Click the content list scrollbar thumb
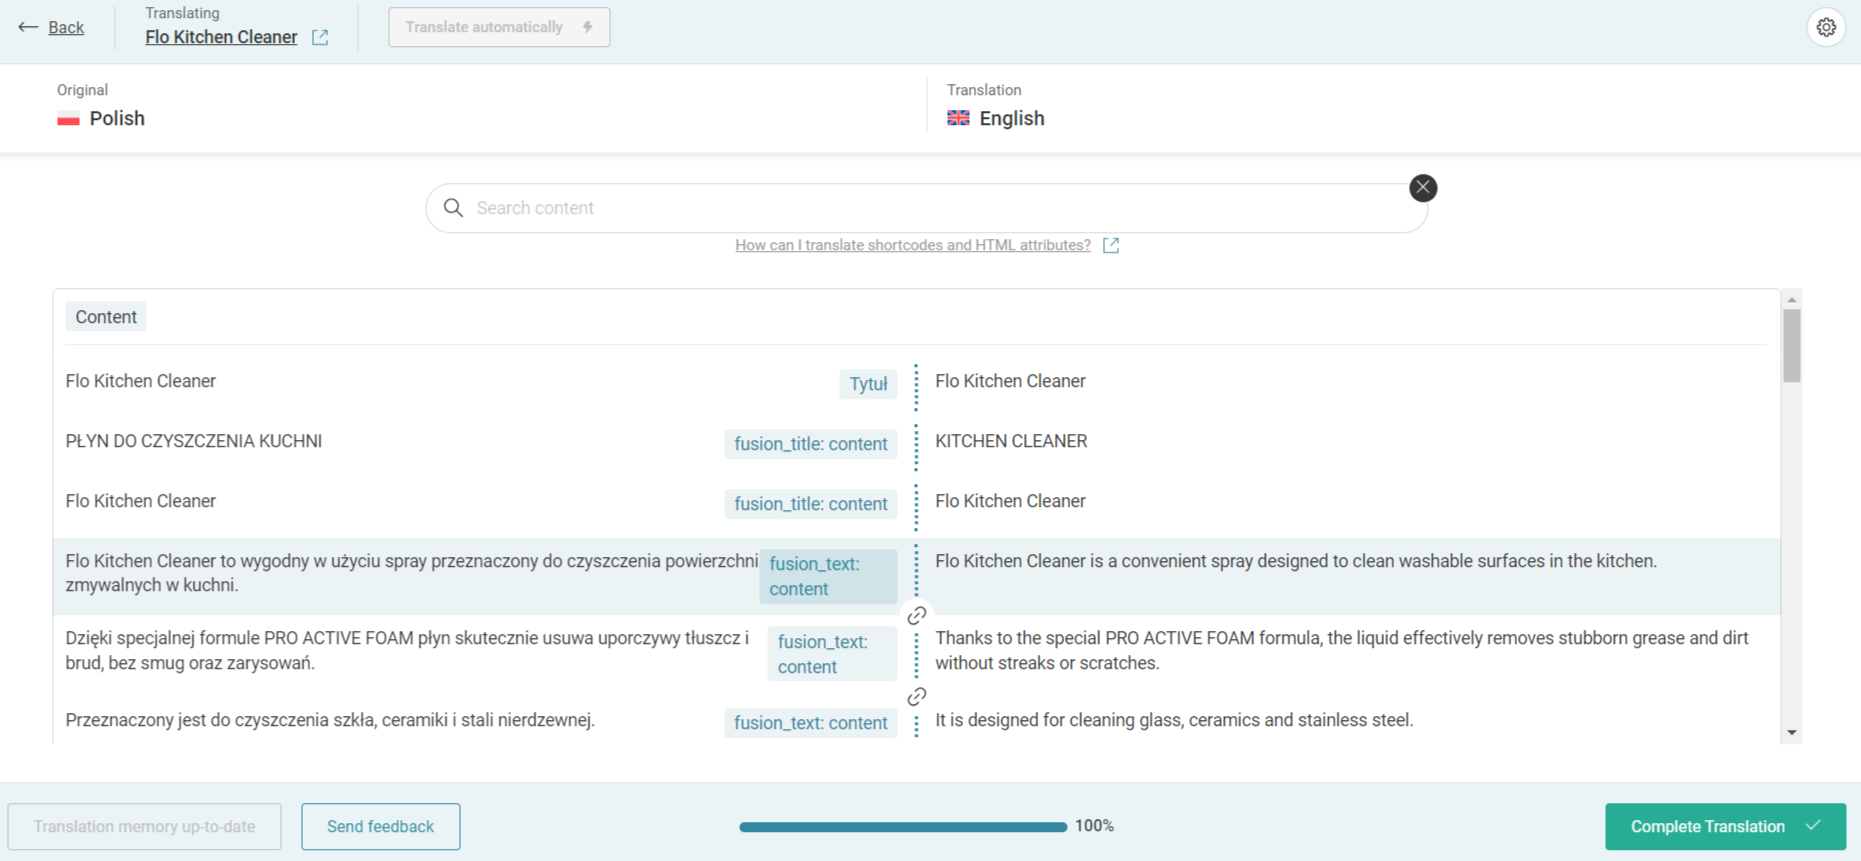Viewport: 1861px width, 861px height. (x=1791, y=346)
